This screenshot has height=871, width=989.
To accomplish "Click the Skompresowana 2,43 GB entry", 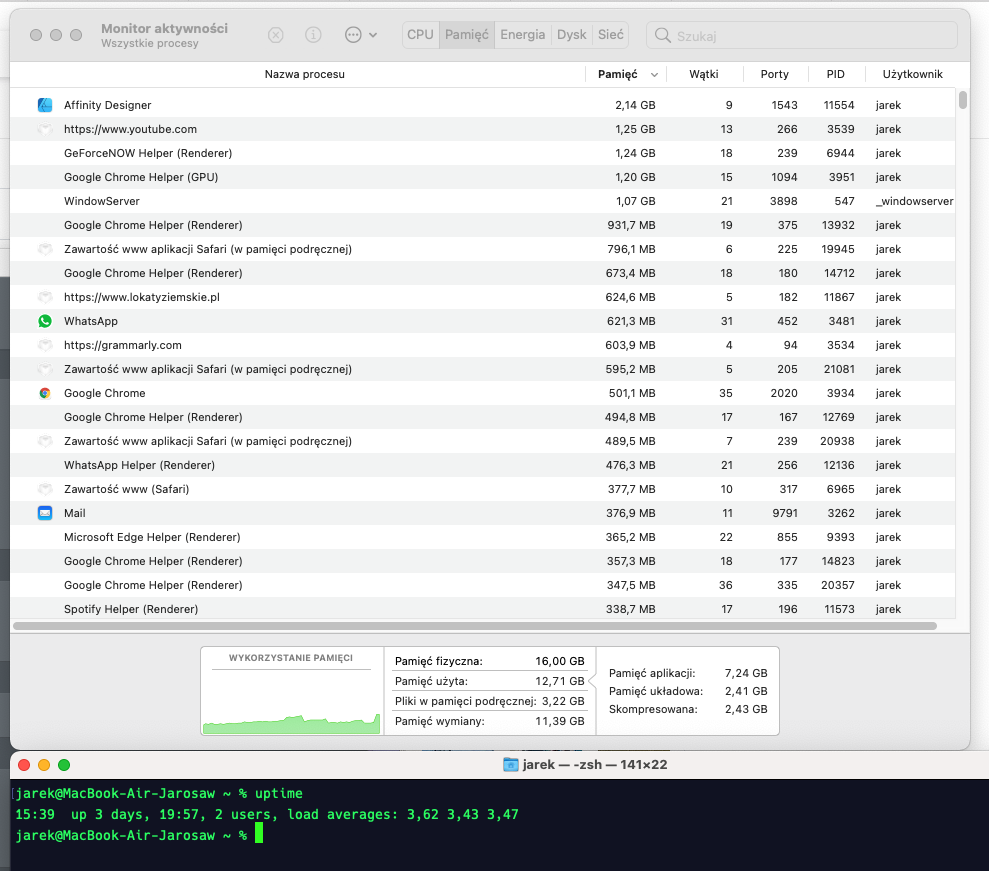I will 688,710.
